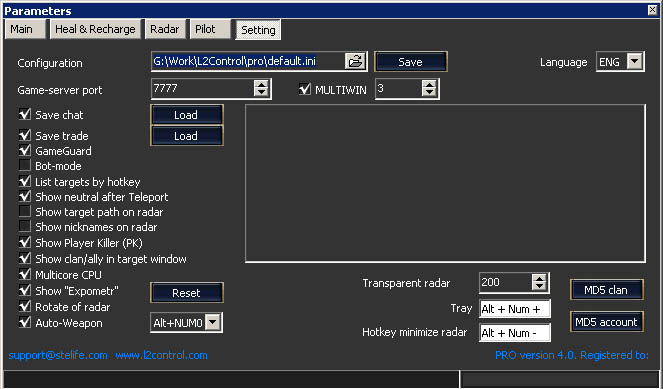Click the PRO version 4.0 registered text

click(572, 355)
